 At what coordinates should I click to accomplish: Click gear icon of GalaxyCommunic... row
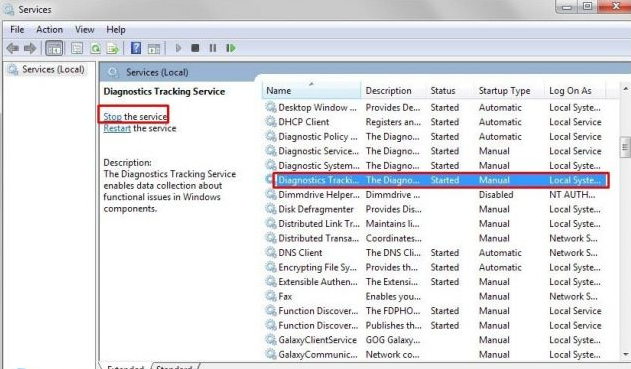271,354
